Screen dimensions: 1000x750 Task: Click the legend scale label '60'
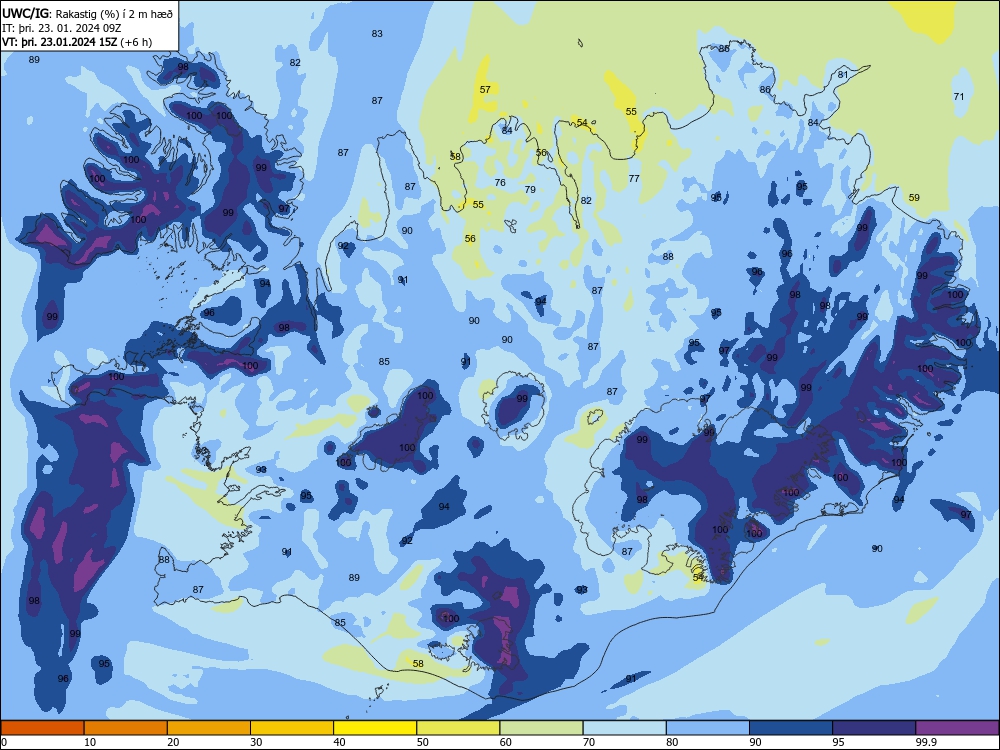pos(506,742)
